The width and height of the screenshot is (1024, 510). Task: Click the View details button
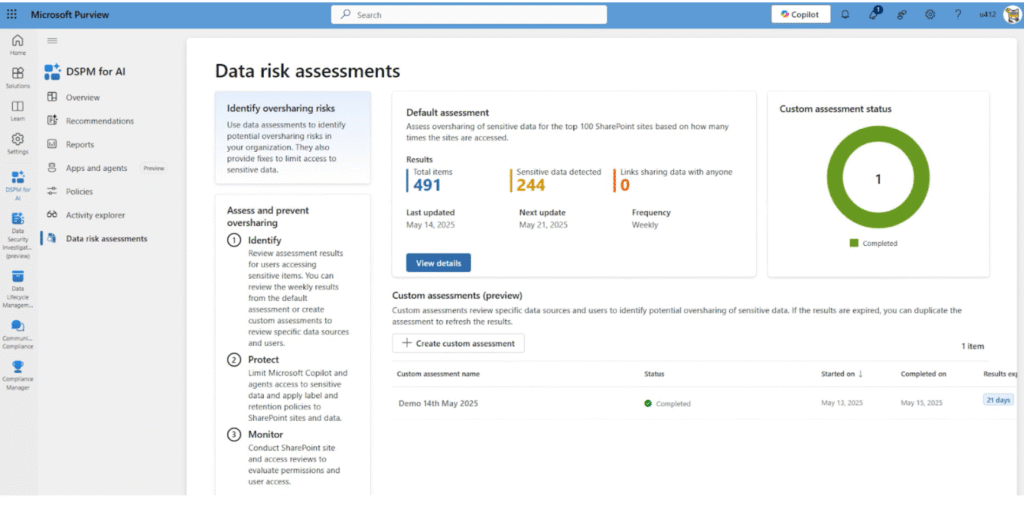click(438, 262)
